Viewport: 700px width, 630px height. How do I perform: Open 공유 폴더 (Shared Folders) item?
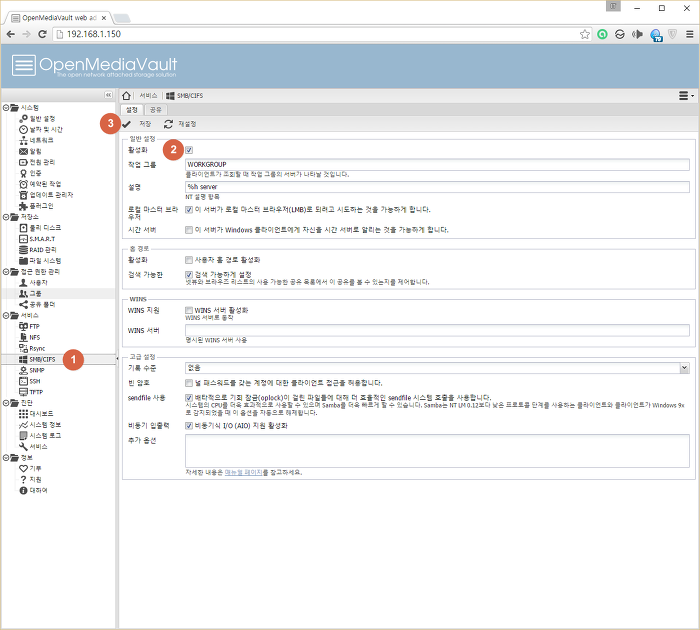37,305
